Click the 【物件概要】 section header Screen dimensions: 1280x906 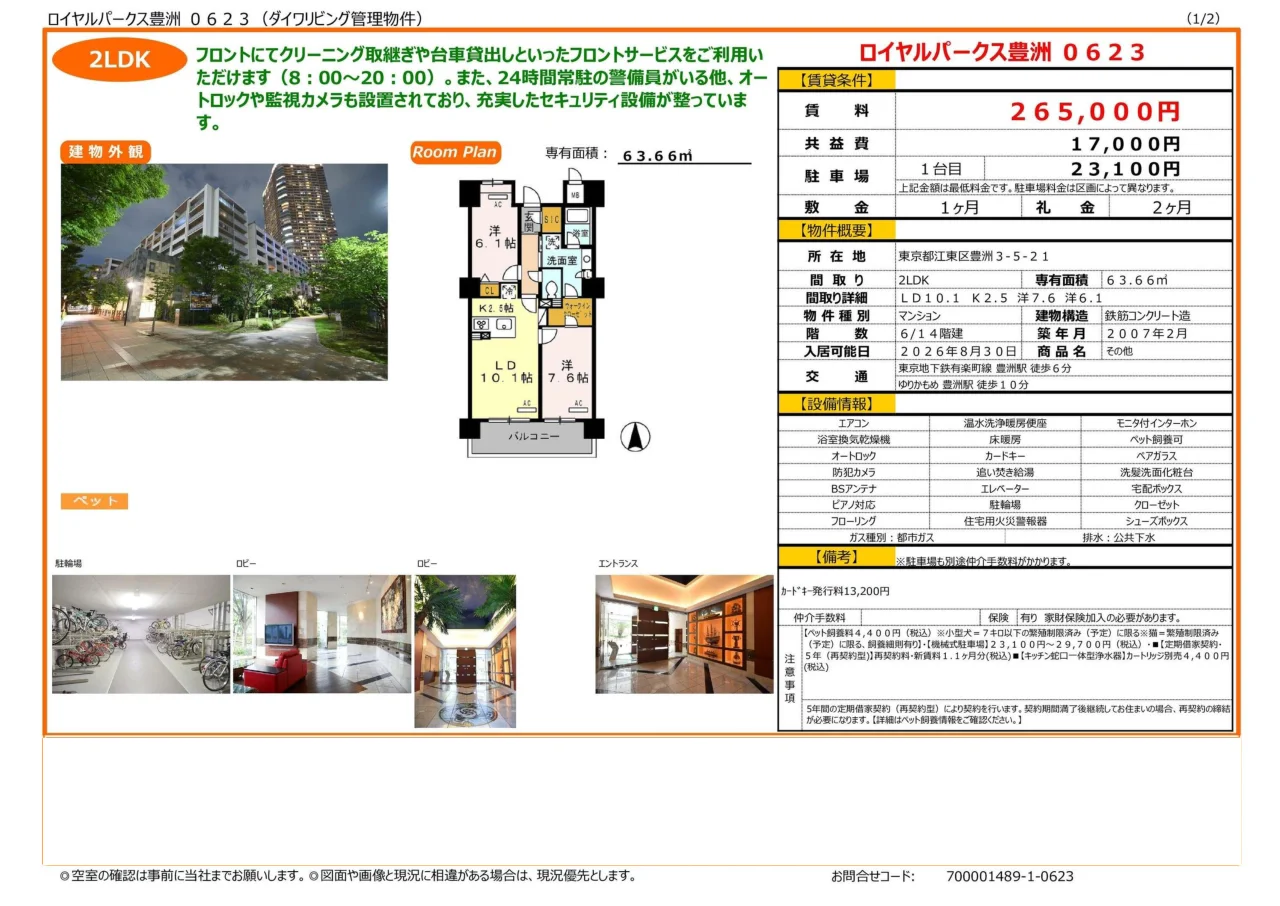coord(836,231)
